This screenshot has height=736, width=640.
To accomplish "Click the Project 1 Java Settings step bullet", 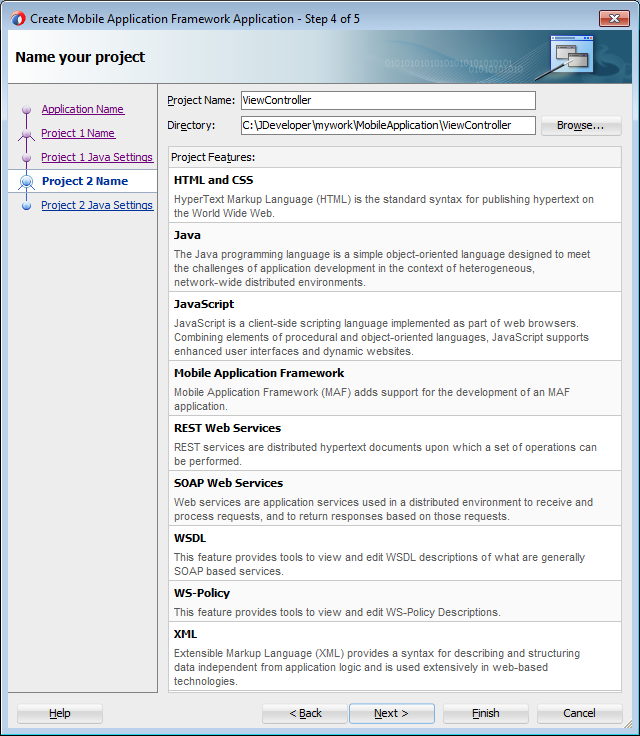I will pyautogui.click(x=26, y=158).
